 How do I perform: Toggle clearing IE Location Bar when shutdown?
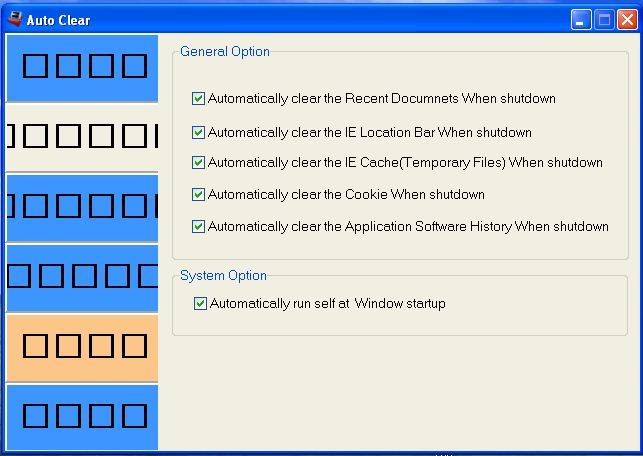198,132
